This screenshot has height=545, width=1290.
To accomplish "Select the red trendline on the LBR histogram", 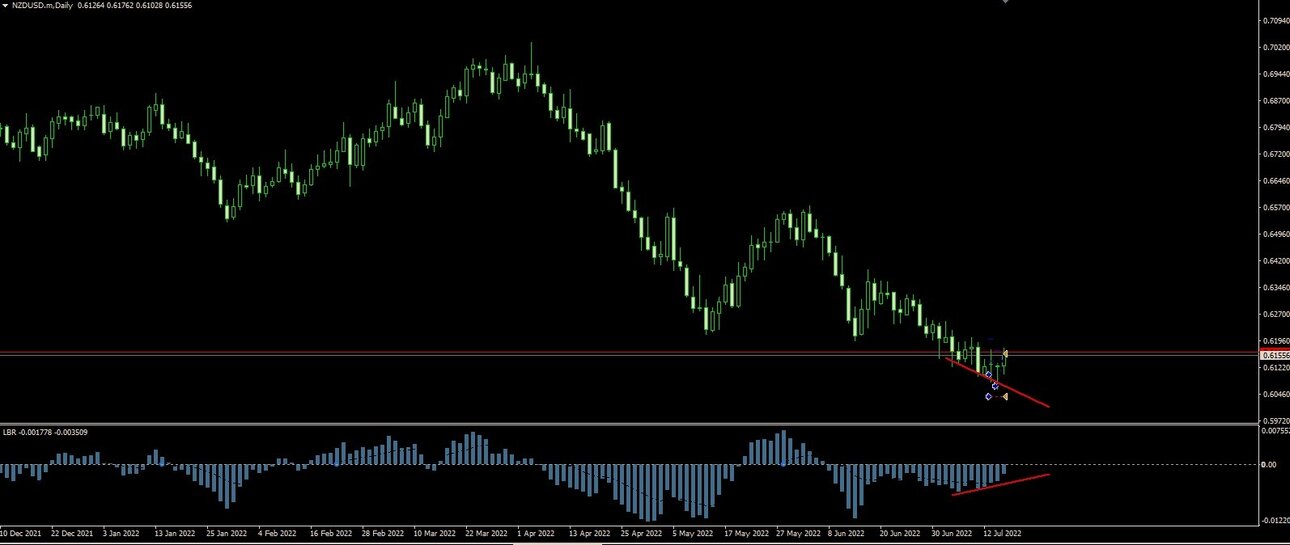I will coord(1000,484).
